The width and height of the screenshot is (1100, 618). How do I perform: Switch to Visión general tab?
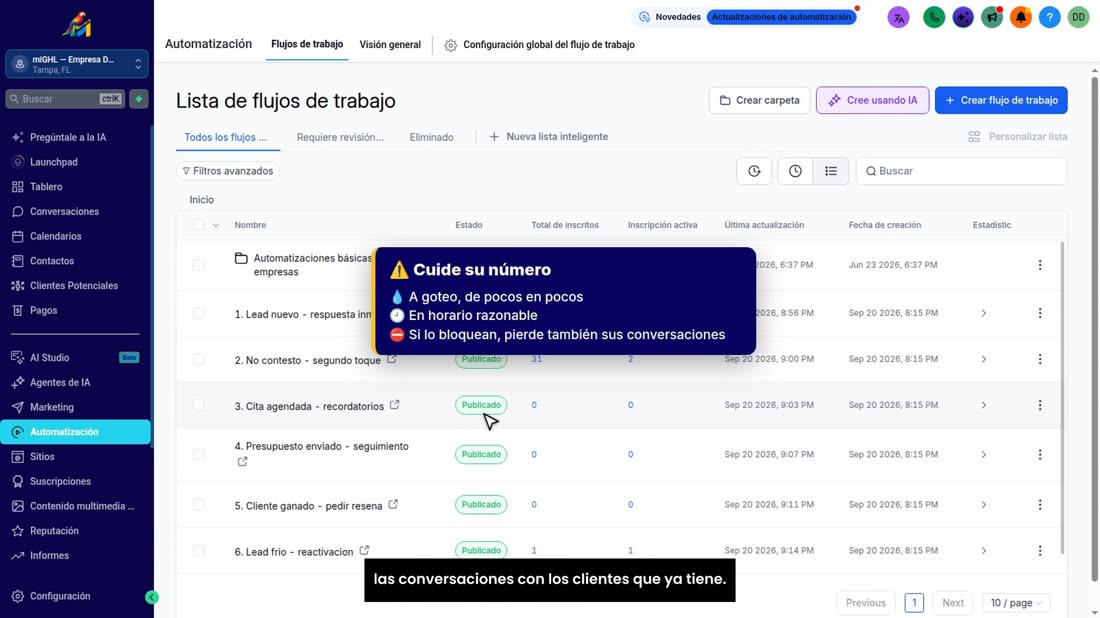point(390,44)
